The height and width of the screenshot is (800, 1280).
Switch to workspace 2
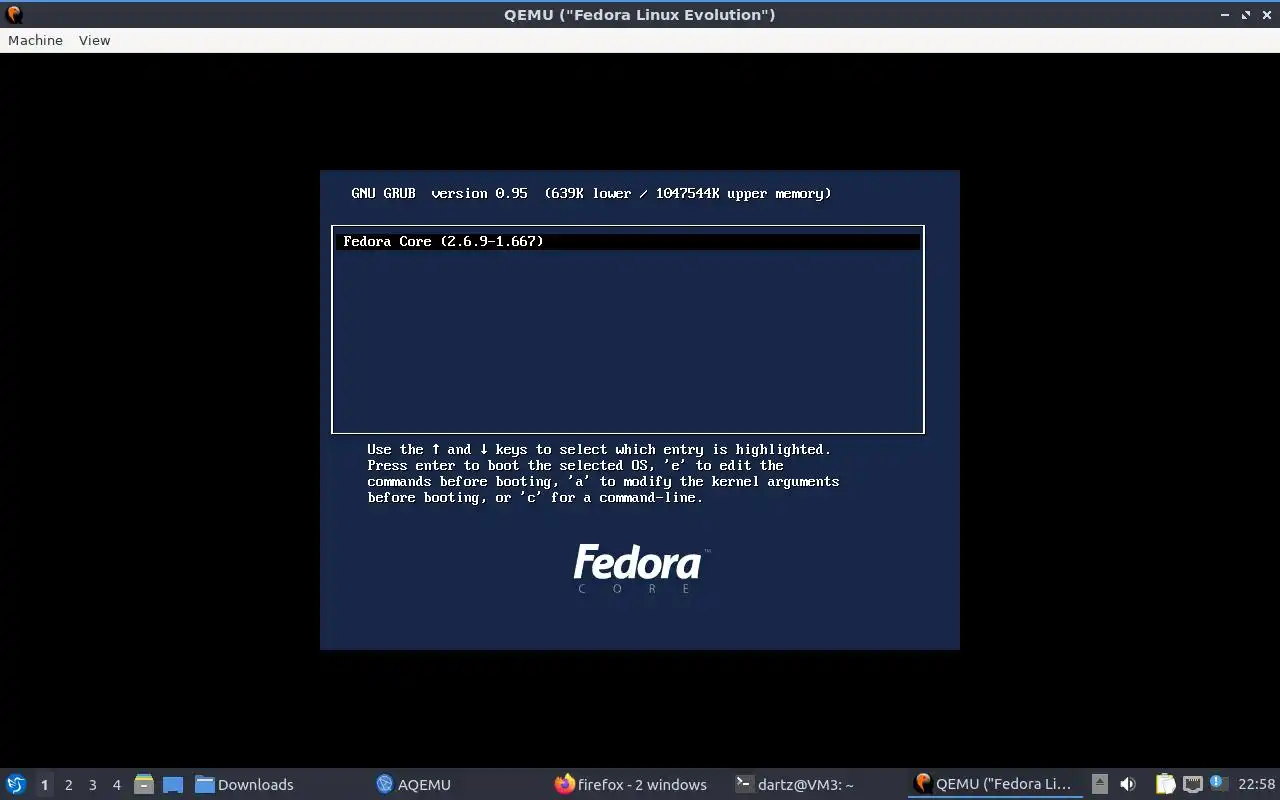68,784
